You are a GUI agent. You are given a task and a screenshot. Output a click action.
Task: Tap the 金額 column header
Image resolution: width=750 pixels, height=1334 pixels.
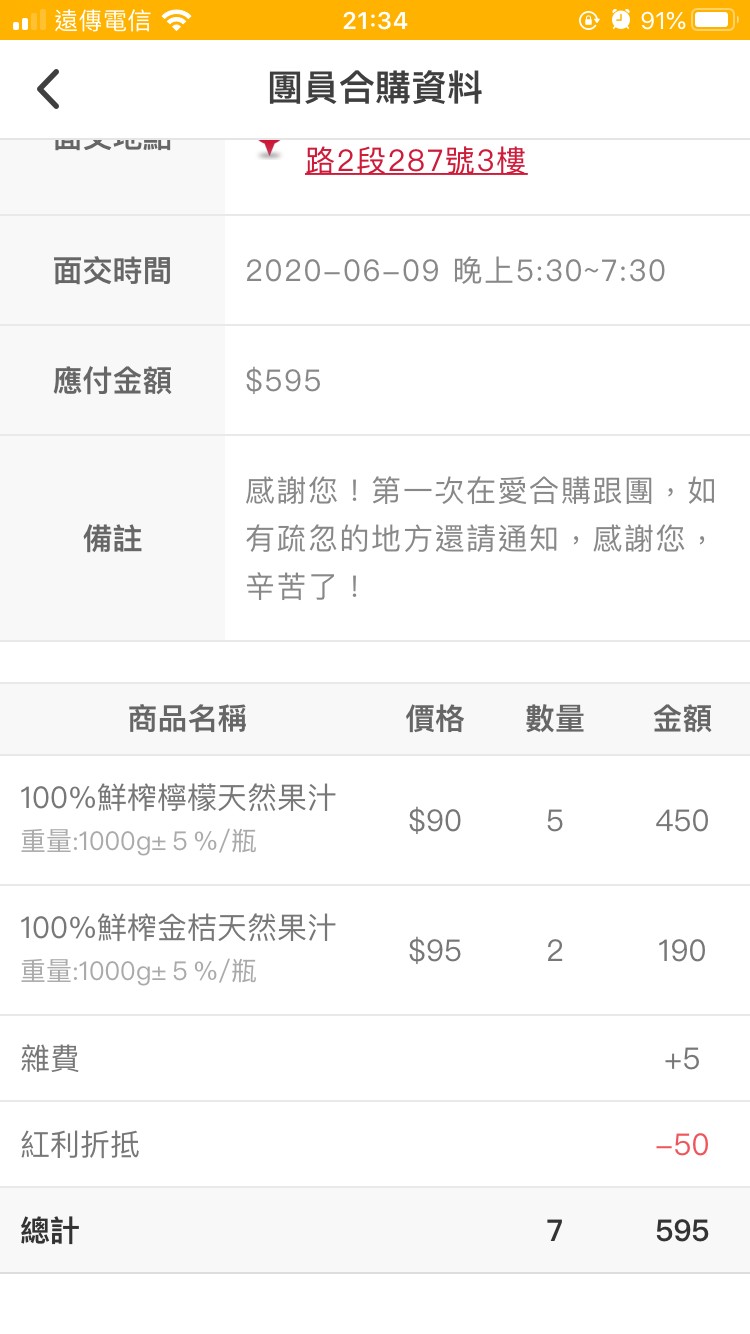click(682, 719)
